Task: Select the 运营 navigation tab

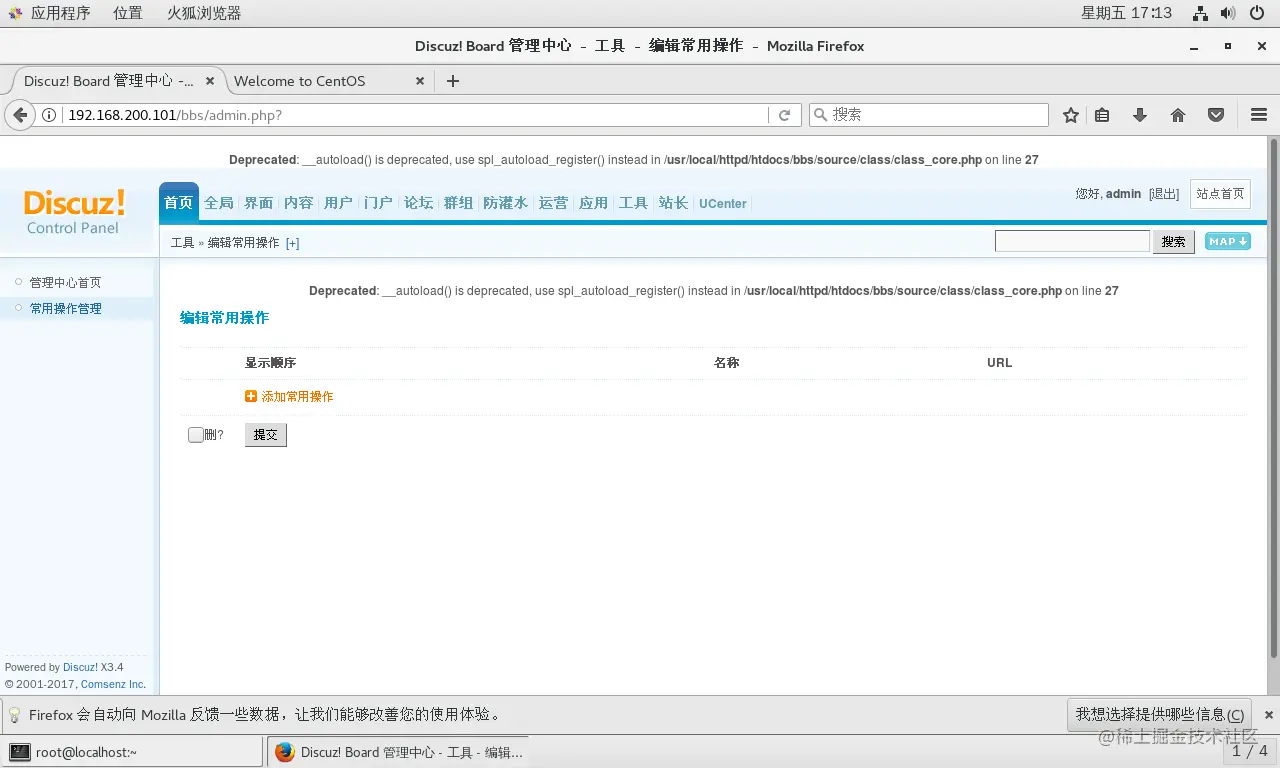Action: coord(553,203)
